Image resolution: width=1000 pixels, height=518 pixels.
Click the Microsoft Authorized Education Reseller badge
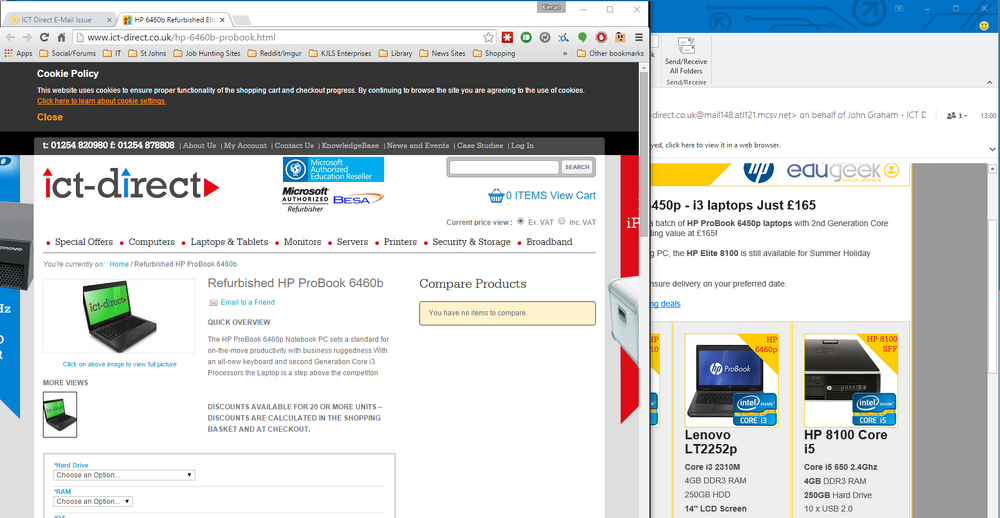point(334,169)
